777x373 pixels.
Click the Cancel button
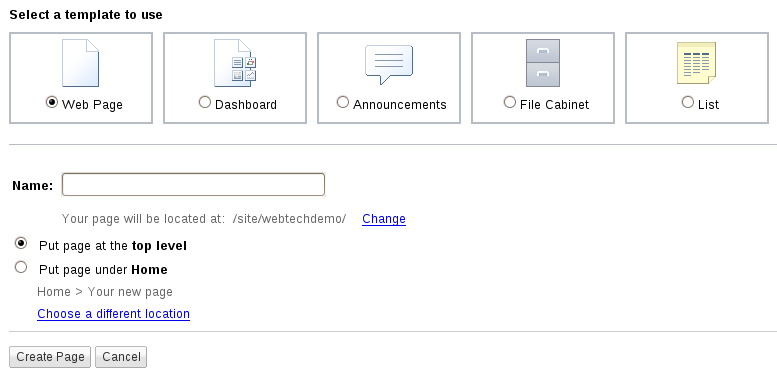click(x=121, y=357)
